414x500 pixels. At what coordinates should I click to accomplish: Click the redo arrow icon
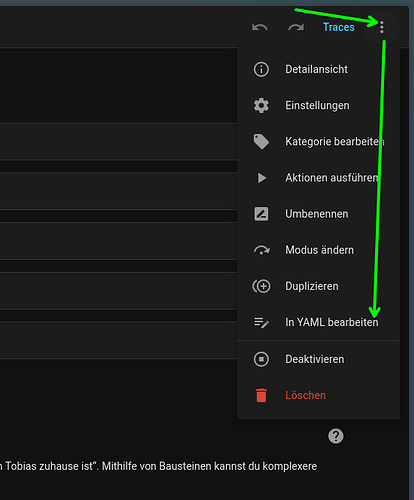point(296,27)
